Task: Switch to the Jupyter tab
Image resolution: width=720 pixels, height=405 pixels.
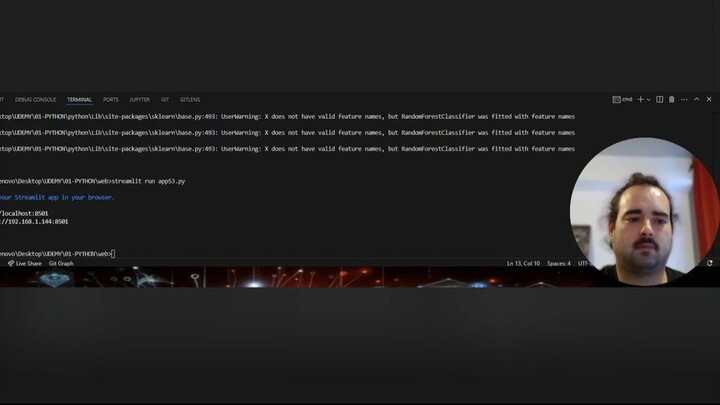Action: click(x=139, y=100)
